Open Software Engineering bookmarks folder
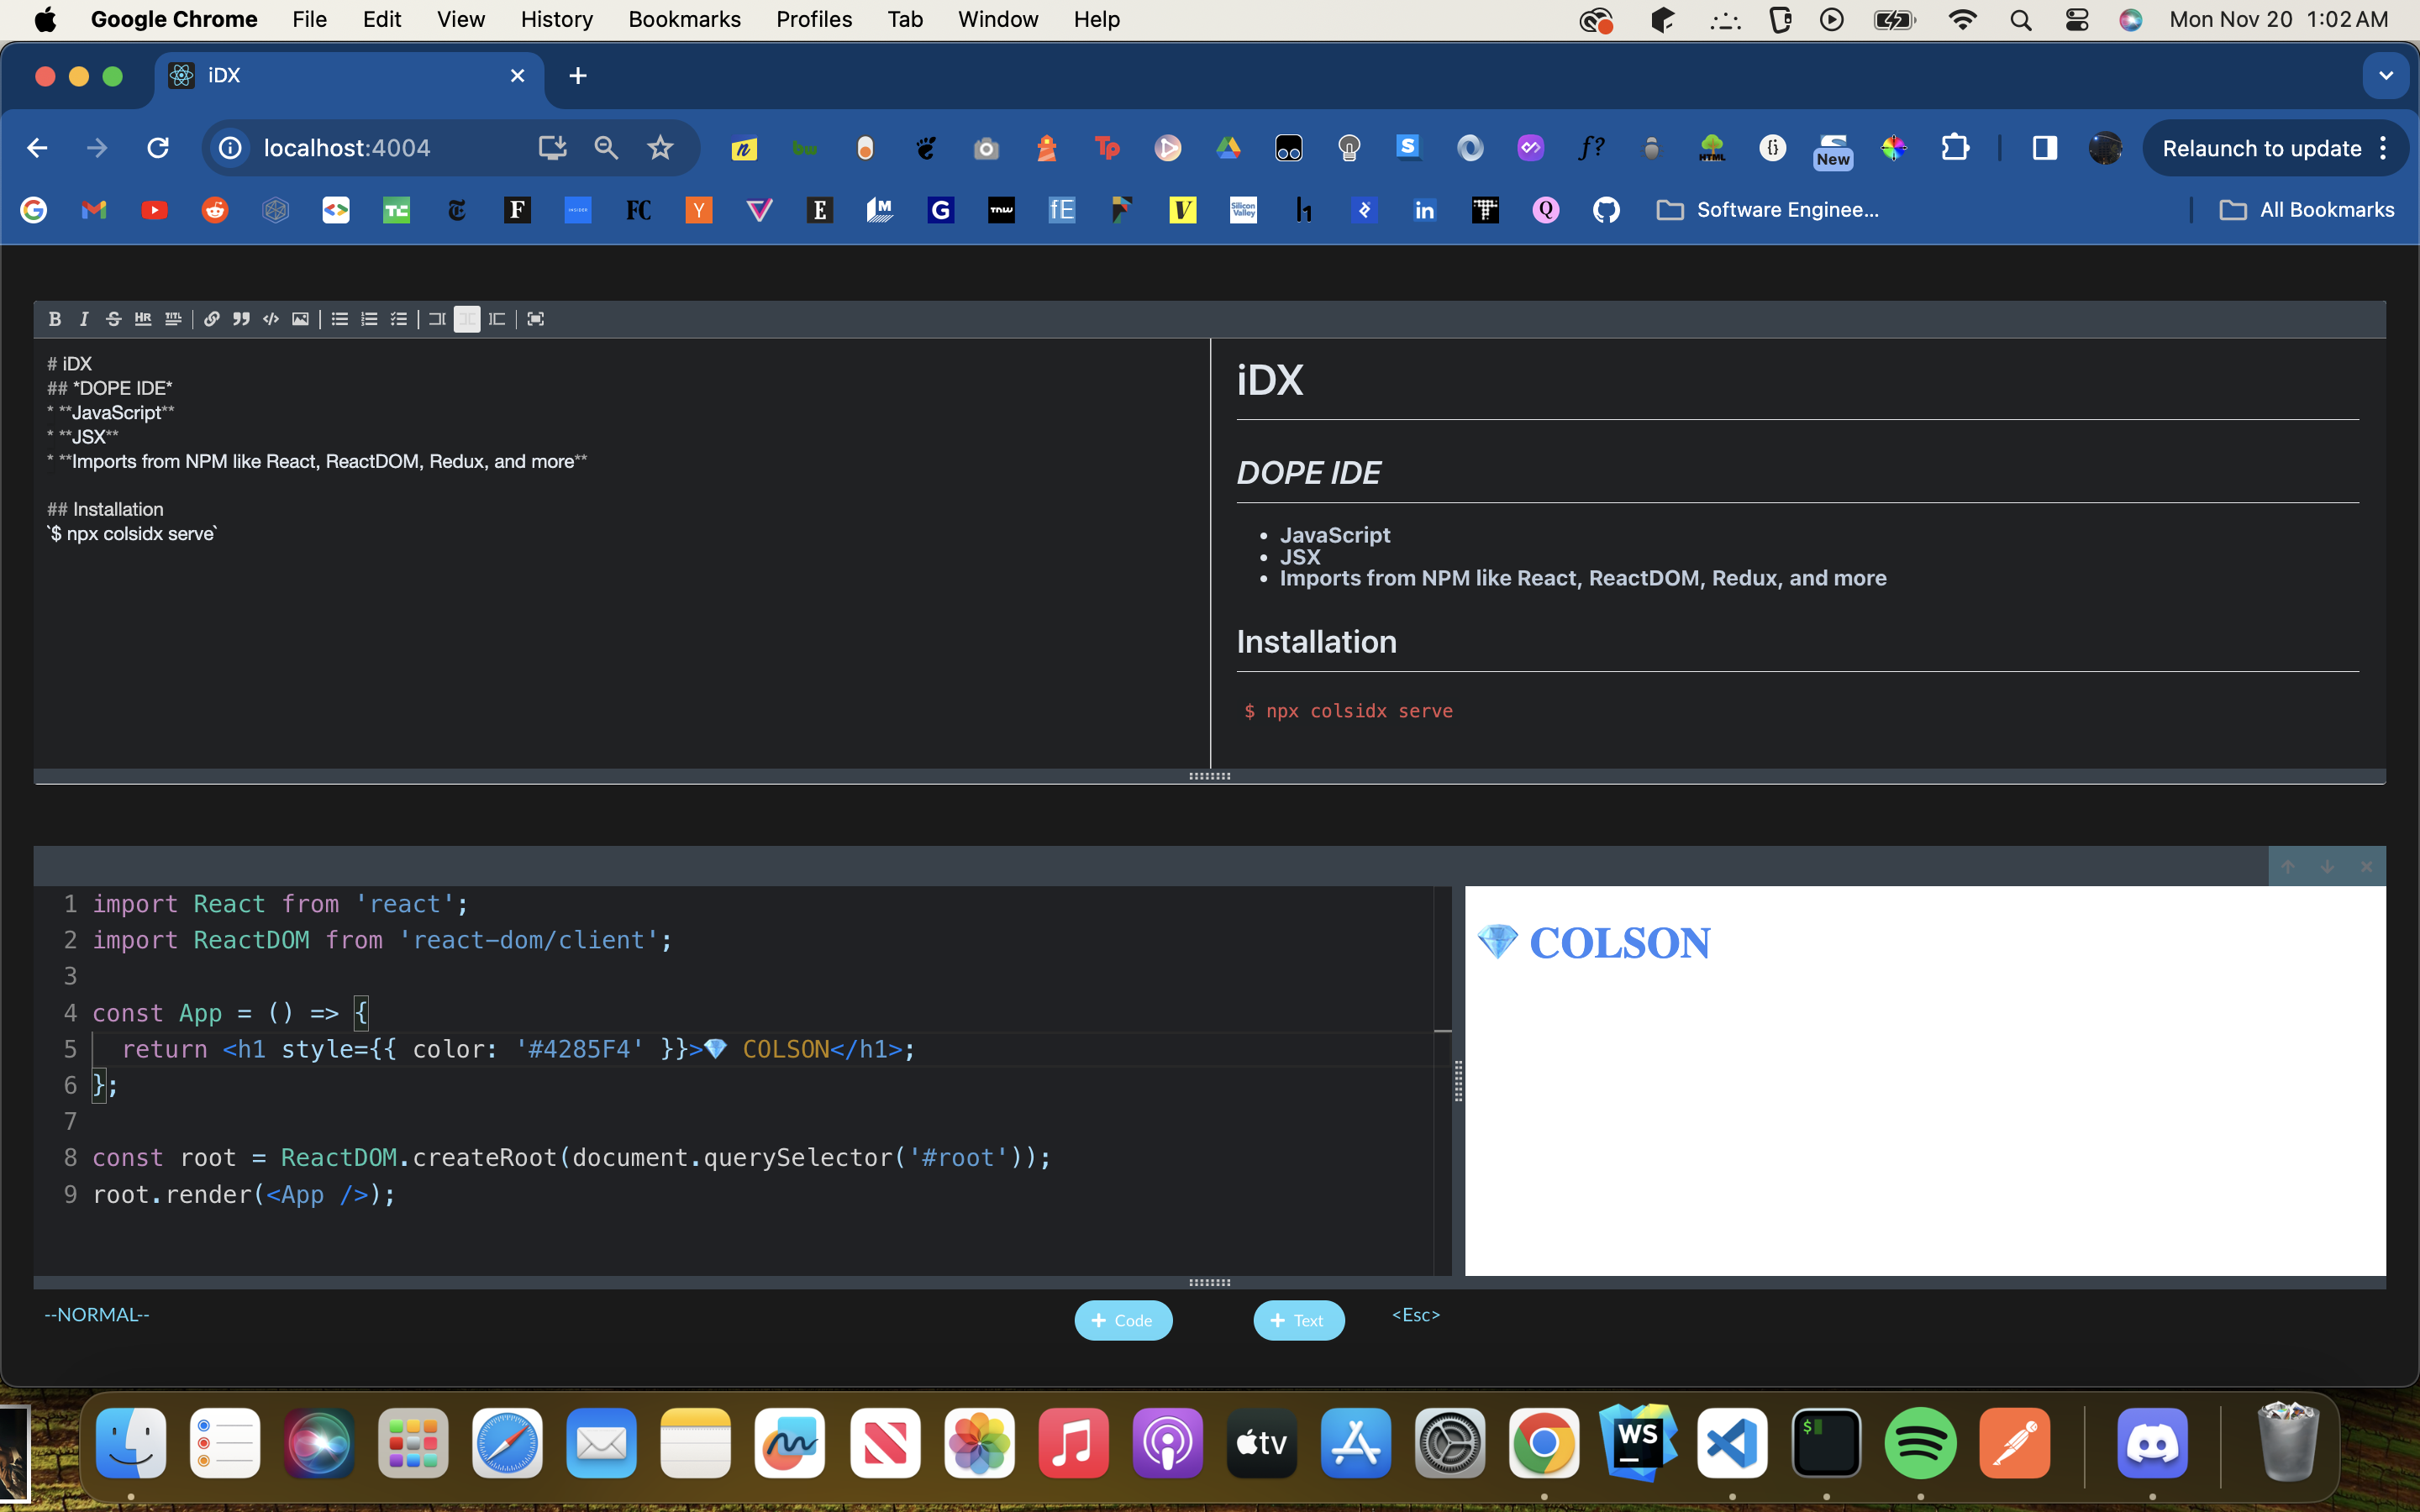Viewport: 2420px width, 1512px height. pos(1768,210)
